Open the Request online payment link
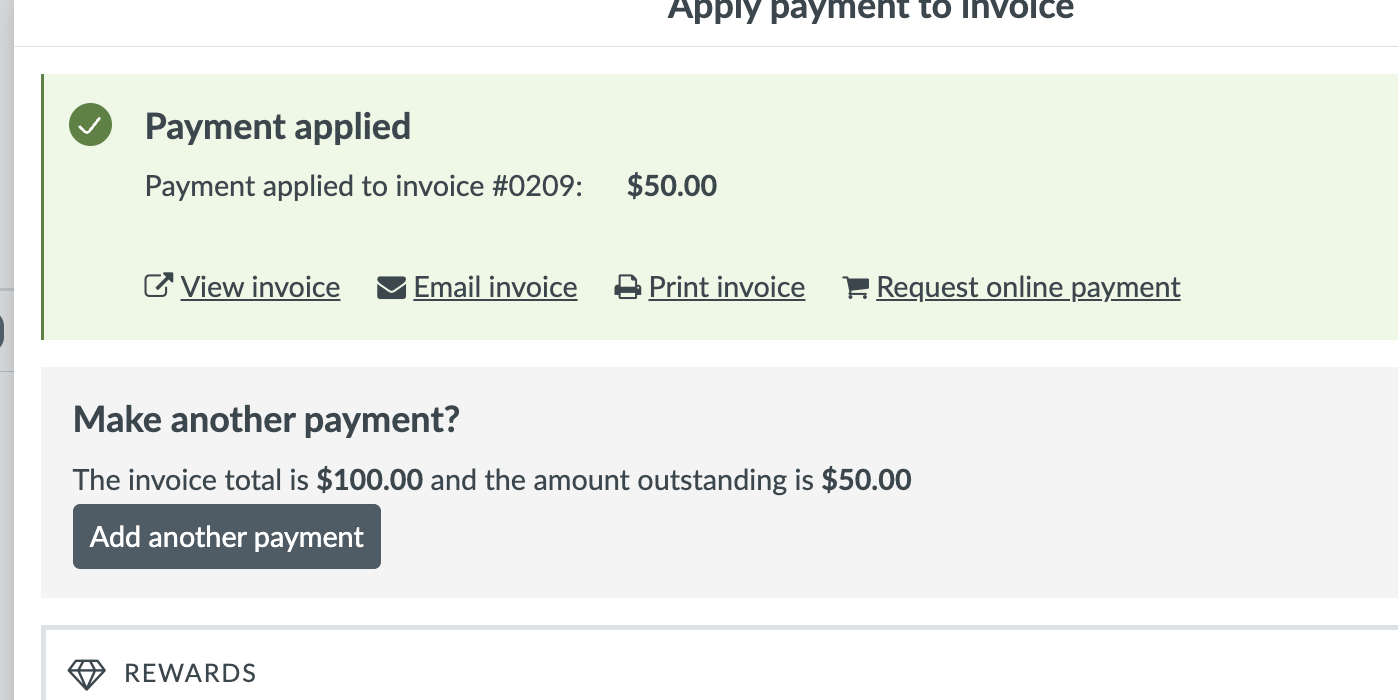Image resolution: width=1398 pixels, height=700 pixels. [x=1028, y=288]
